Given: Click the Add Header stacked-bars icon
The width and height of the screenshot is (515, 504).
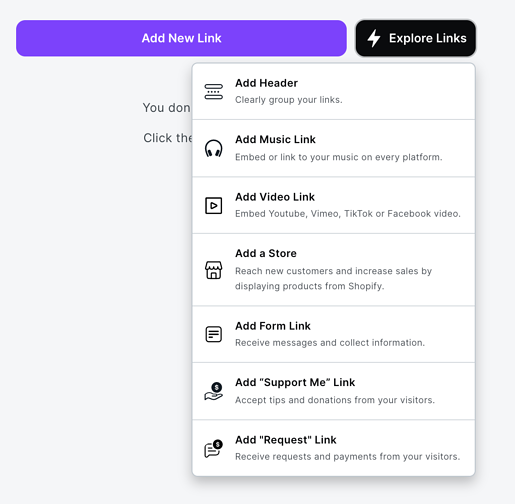Looking at the screenshot, I should tap(214, 92).
